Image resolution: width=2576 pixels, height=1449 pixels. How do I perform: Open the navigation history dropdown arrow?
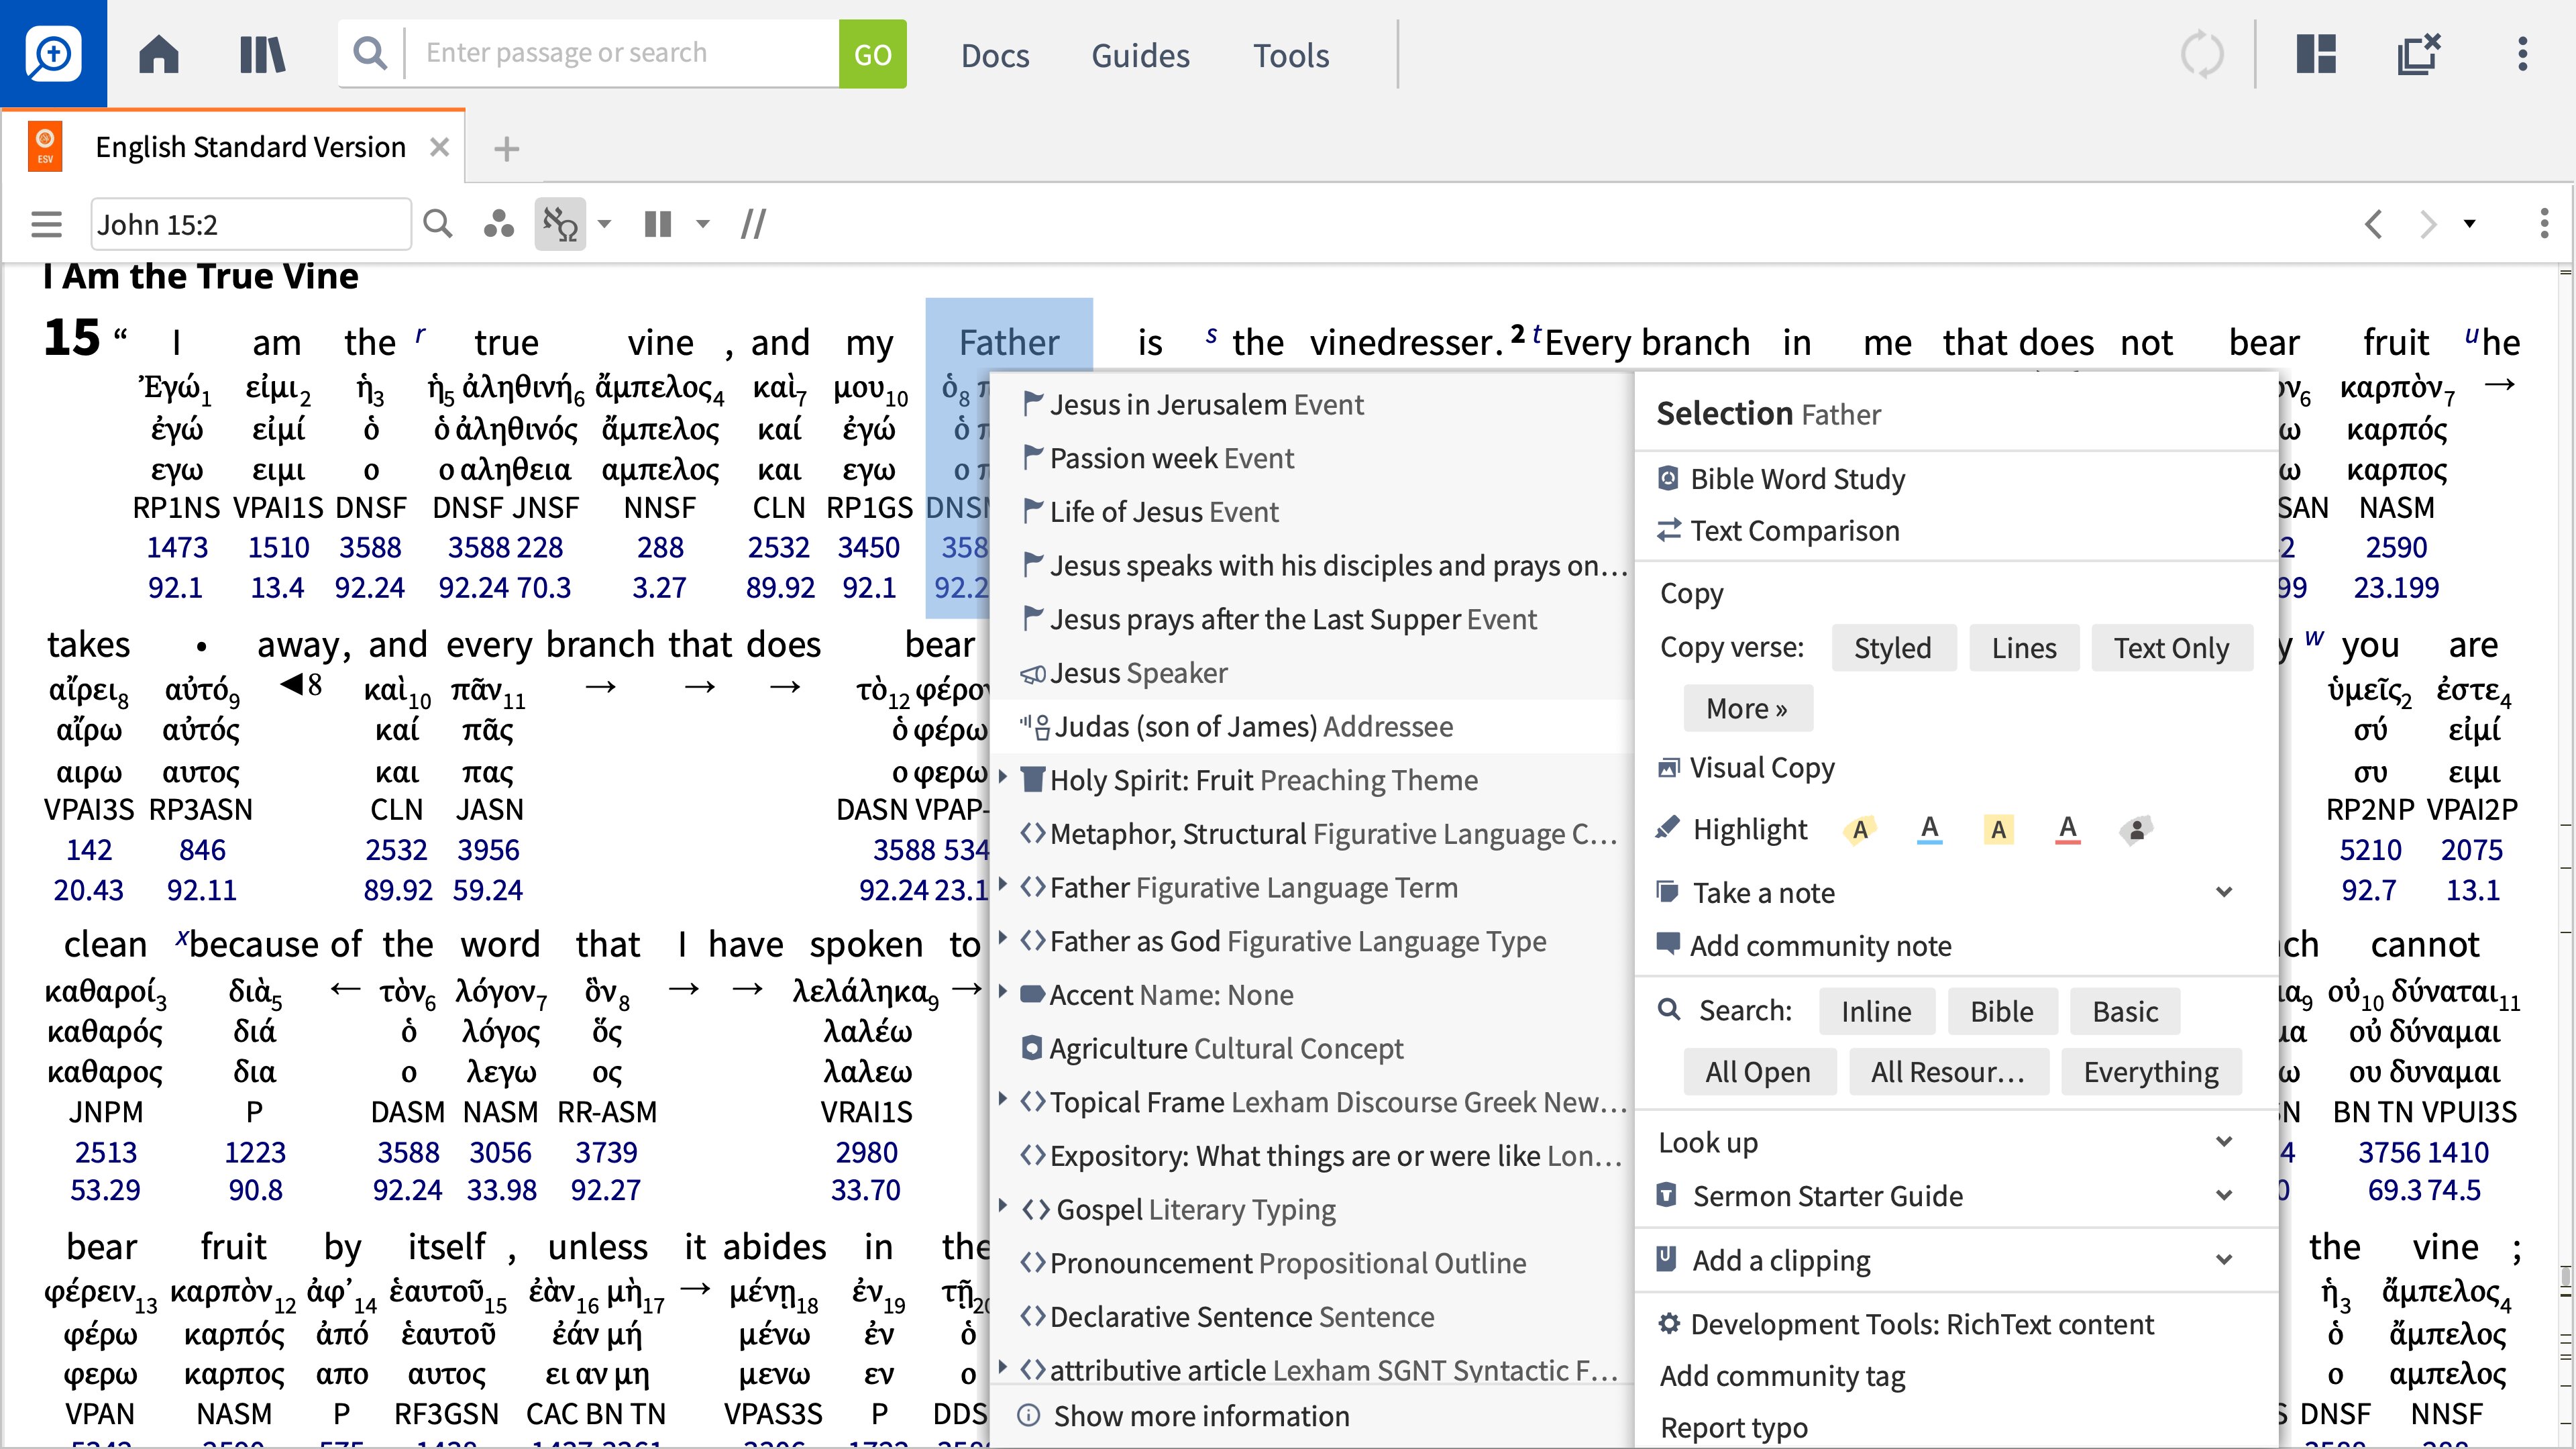coord(2469,224)
